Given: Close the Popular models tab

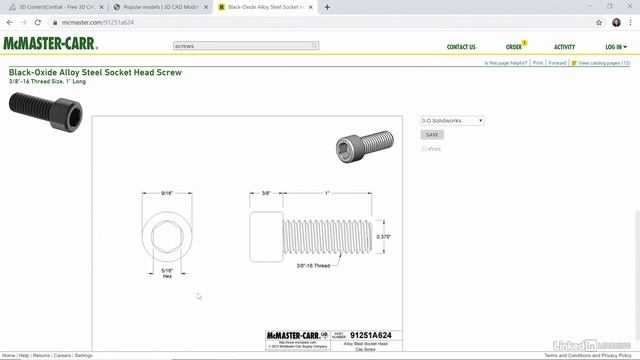Looking at the screenshot, I should pyautogui.click(x=206, y=7).
